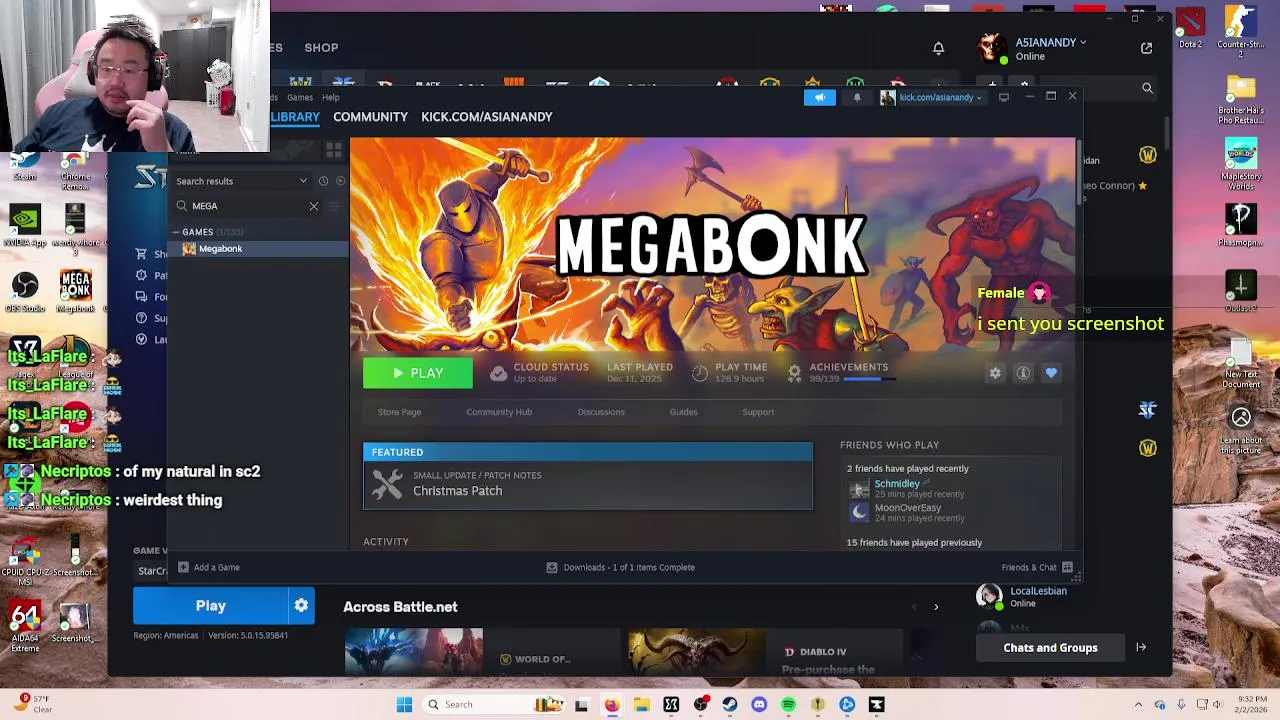The image size is (1280, 720).
Task: Click the Cloud Status icon
Action: tap(498, 373)
